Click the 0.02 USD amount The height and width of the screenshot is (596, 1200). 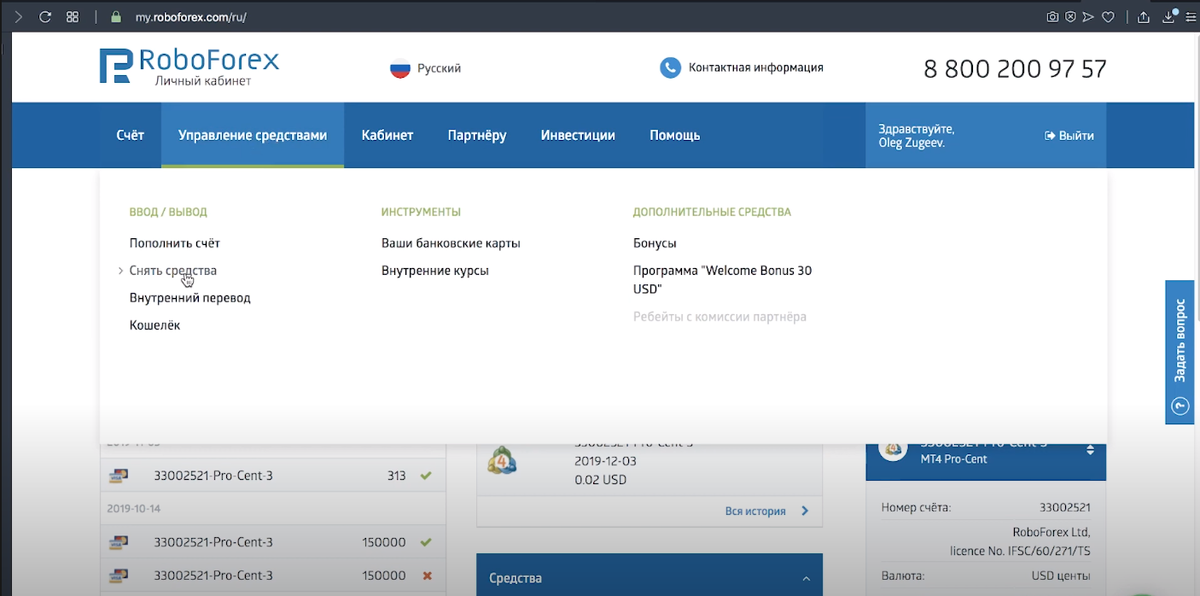point(600,480)
